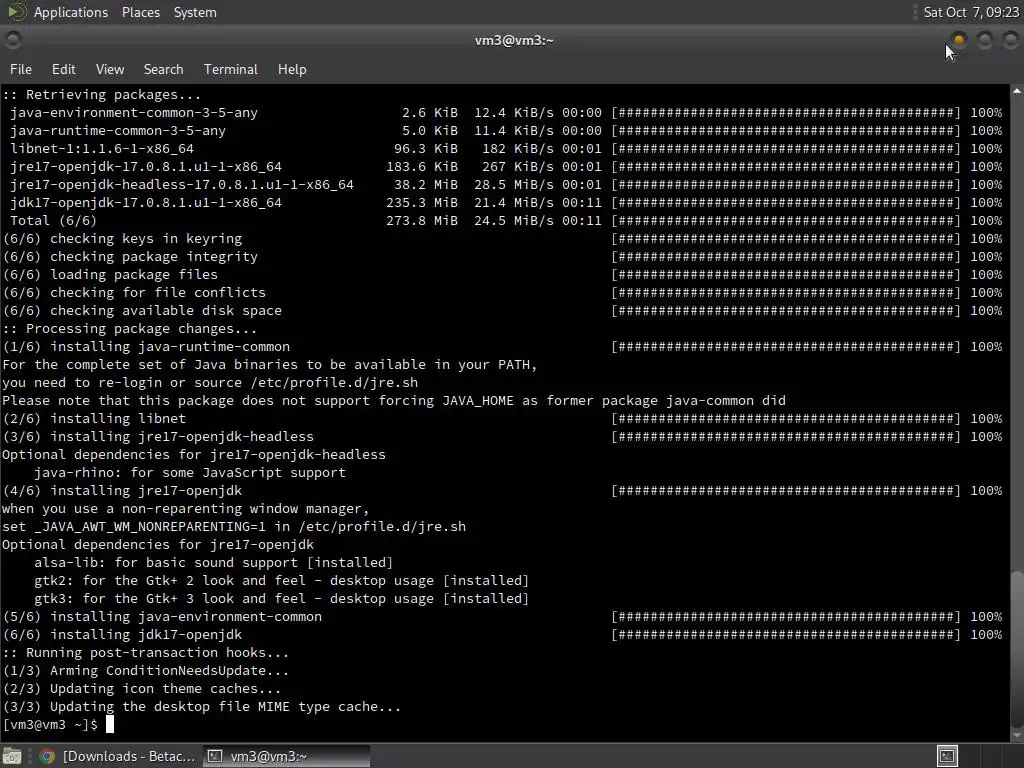Click the '235.3 MiB' size value
1024x768 pixels.
pos(422,202)
